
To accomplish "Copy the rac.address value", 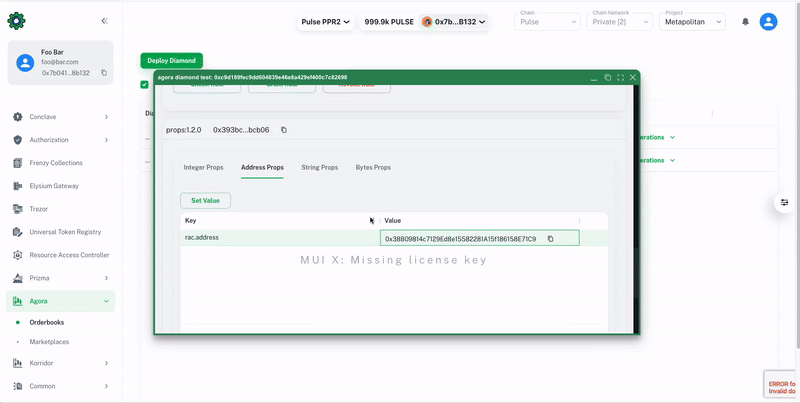I will click(550, 239).
